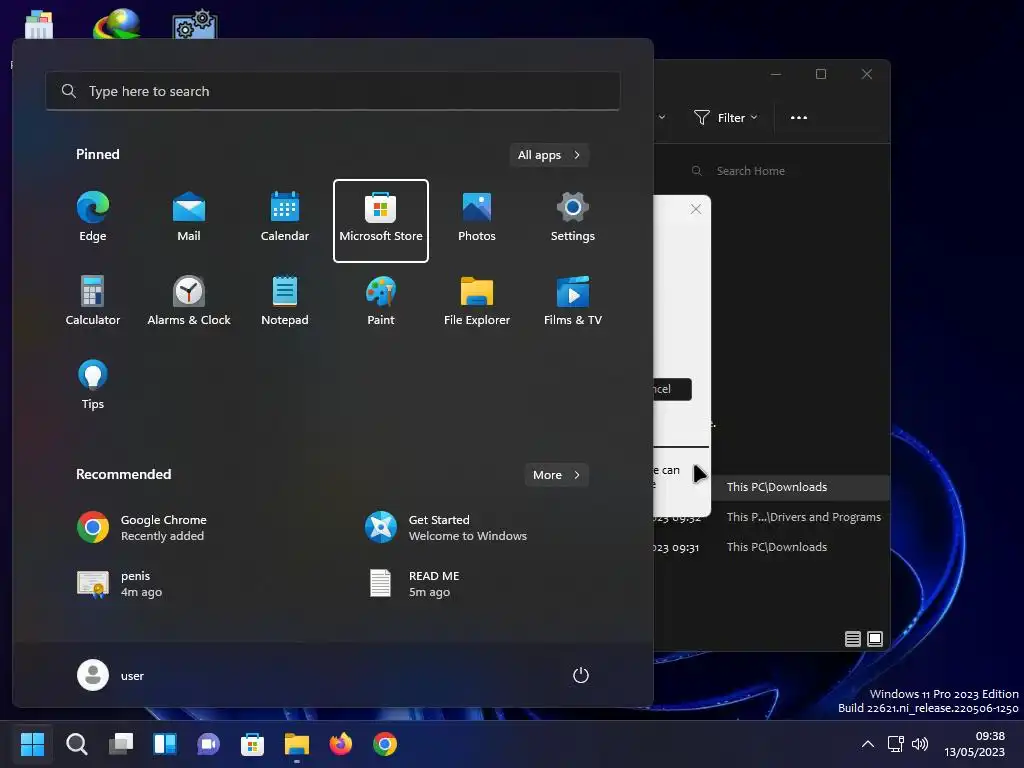The image size is (1024, 768).
Task: Focus the Type here to search box
Action: (x=332, y=91)
